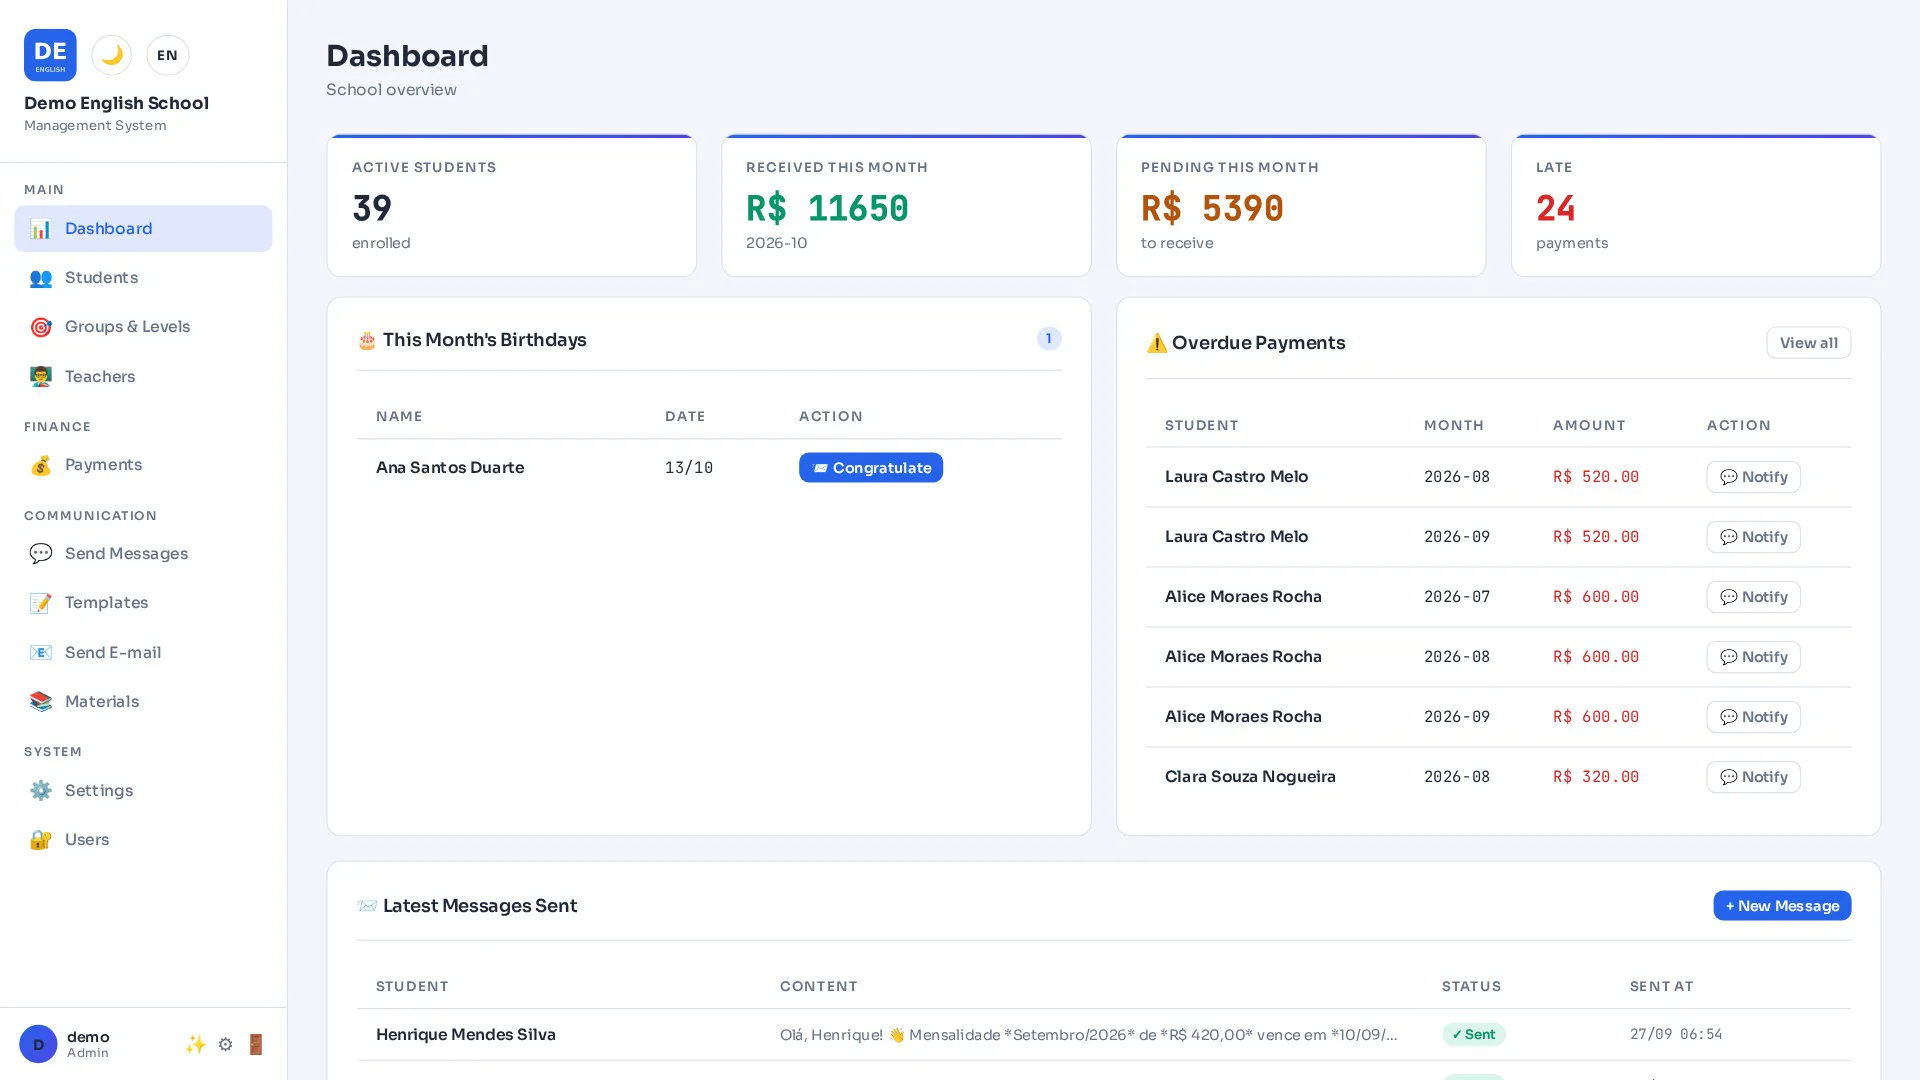Viewport: 1920px width, 1080px height.
Task: Notify Laura Castro Melo for 2026-08
Action: (1753, 477)
